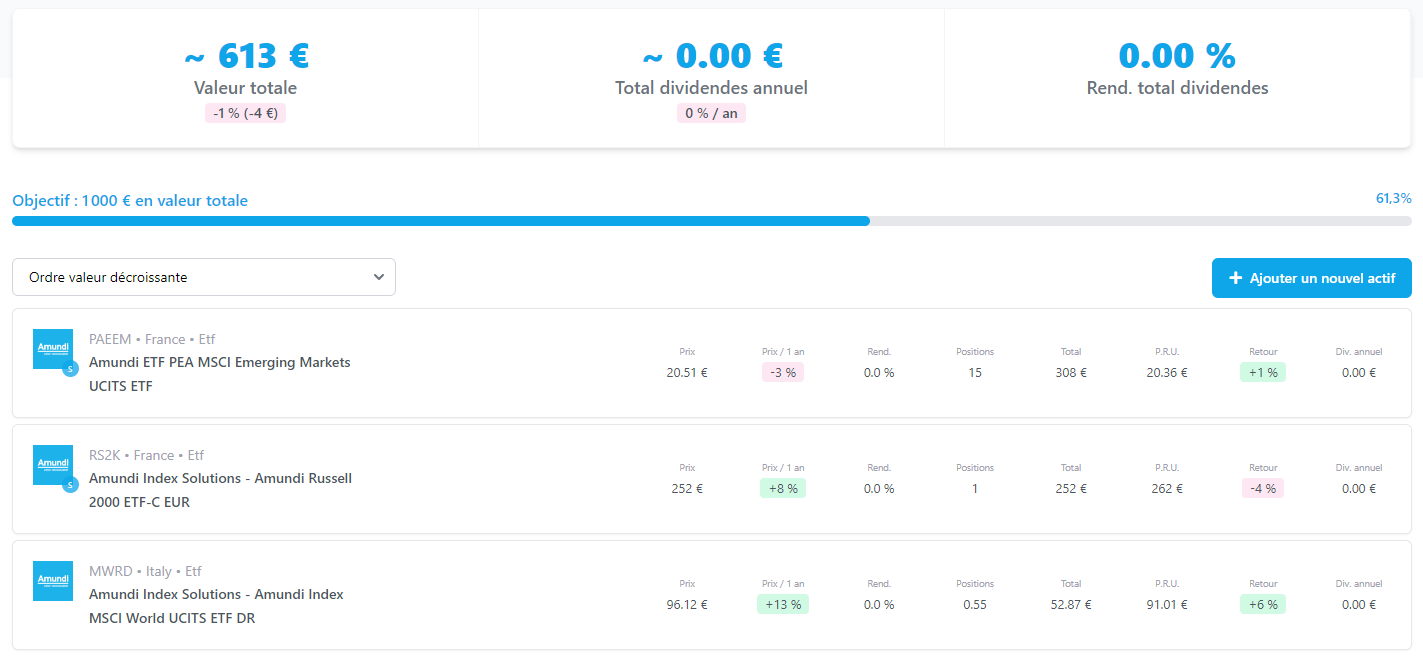Open Amundi Index MSCI World UCITS ETF
The height and width of the screenshot is (663, 1423).
(x=216, y=606)
